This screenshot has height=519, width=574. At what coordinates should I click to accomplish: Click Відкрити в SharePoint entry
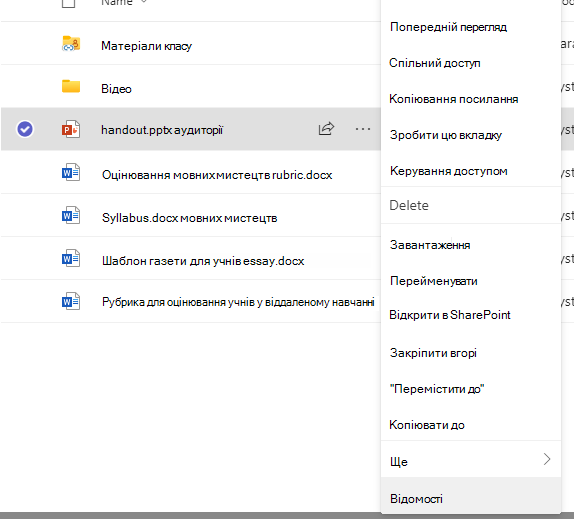pos(450,315)
